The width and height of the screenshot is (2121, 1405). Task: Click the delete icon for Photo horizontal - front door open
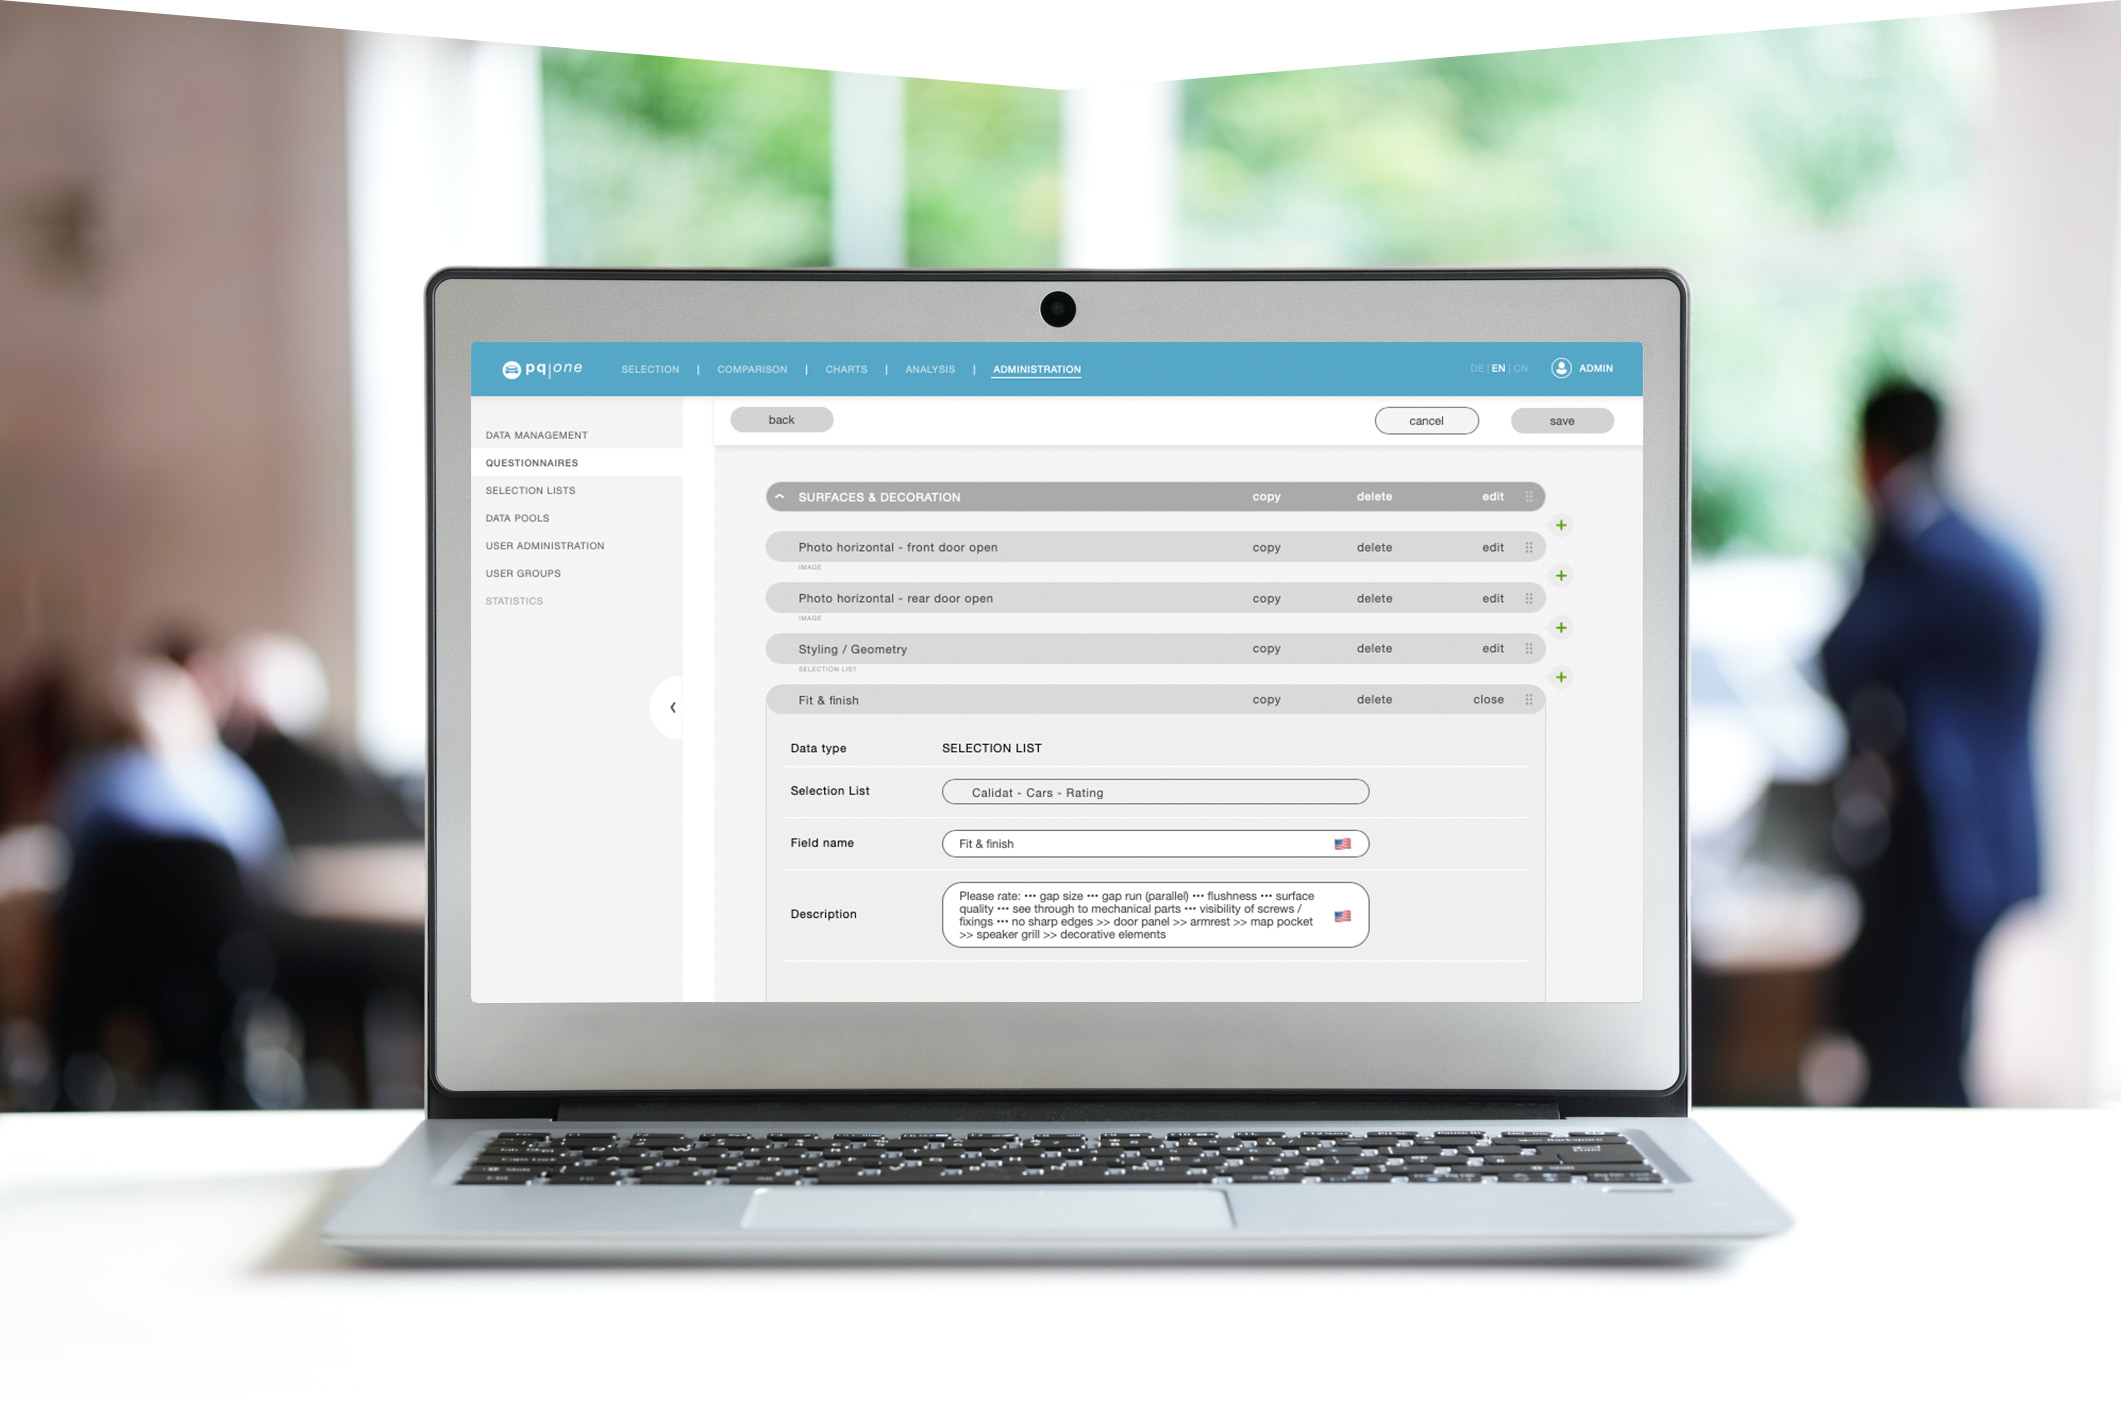tap(1373, 546)
